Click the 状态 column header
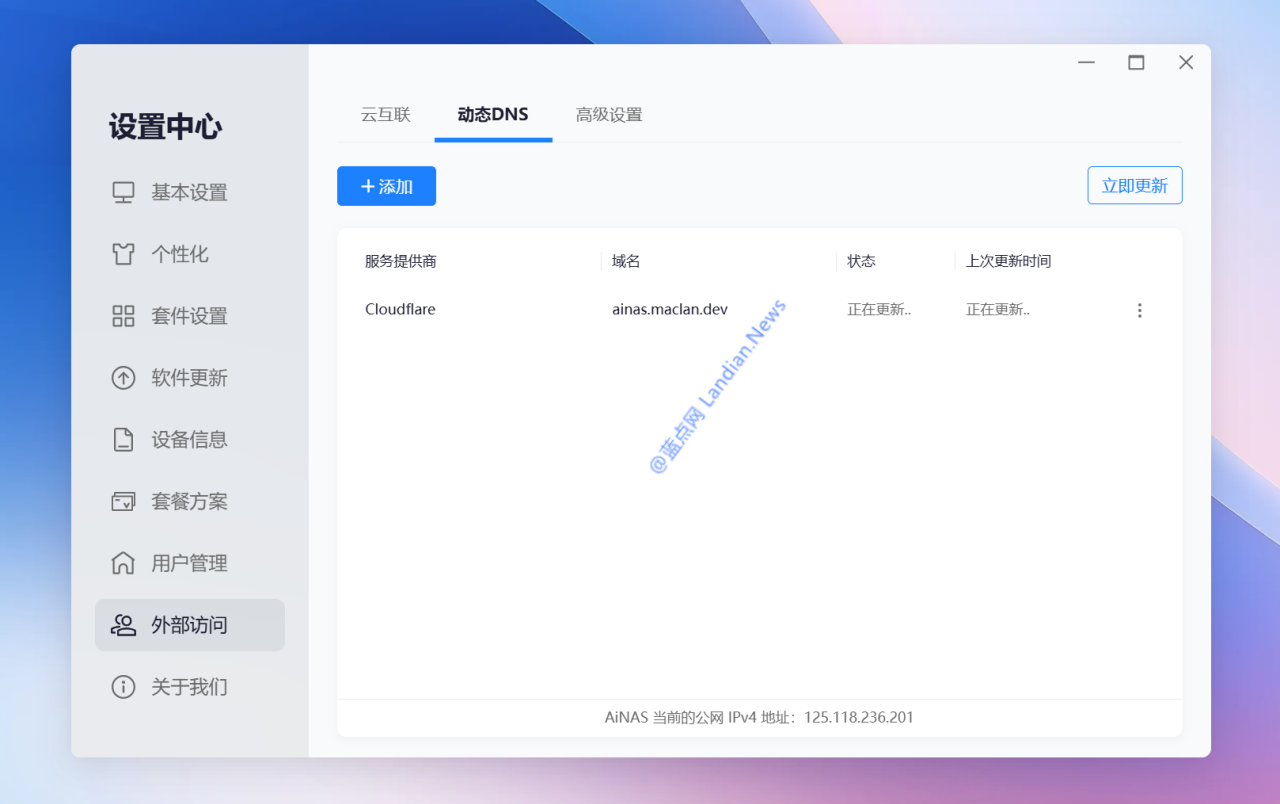The width and height of the screenshot is (1280, 804). click(861, 261)
